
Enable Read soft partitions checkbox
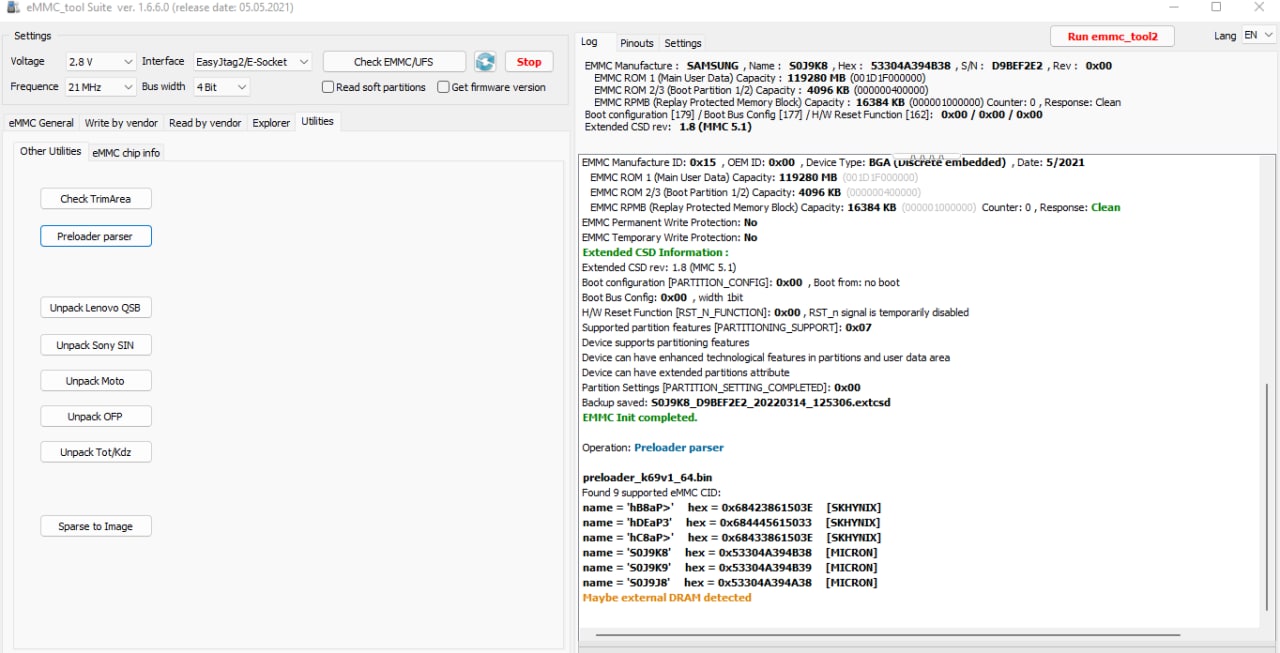click(x=328, y=87)
